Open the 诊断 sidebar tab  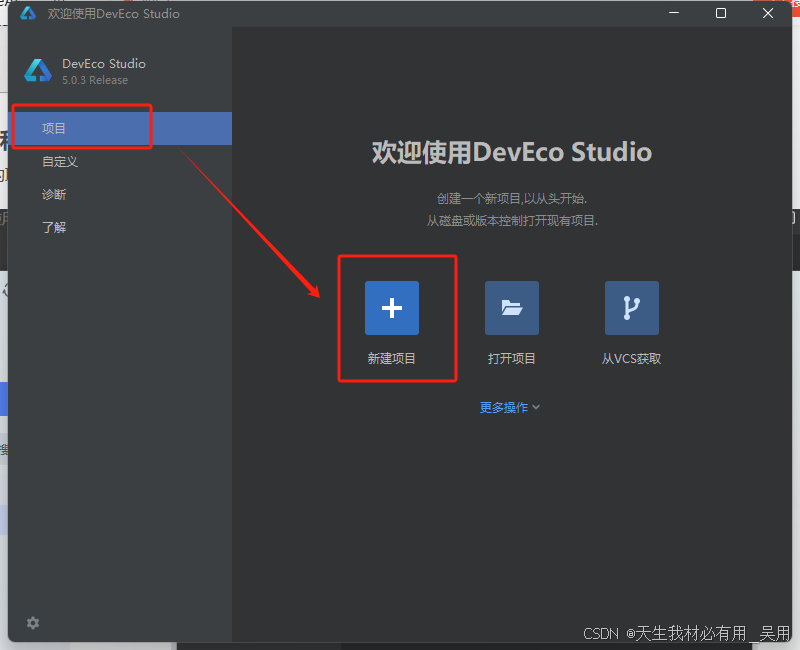click(120, 194)
